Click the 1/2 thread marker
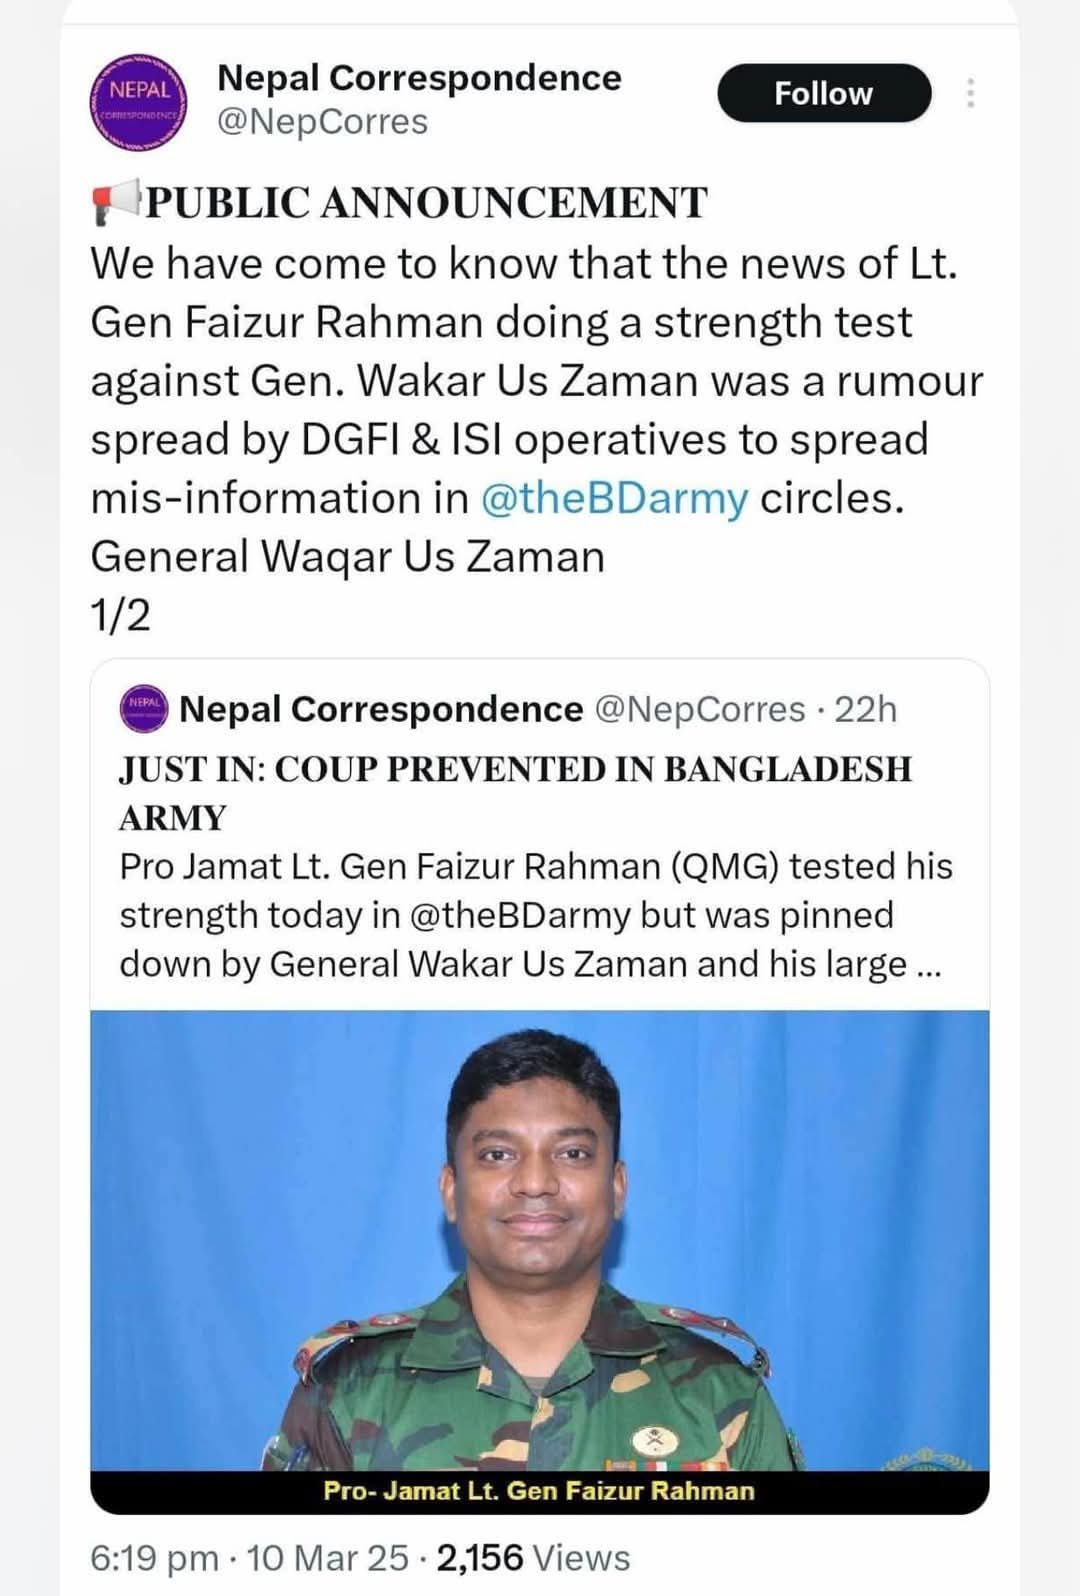 coord(120,615)
